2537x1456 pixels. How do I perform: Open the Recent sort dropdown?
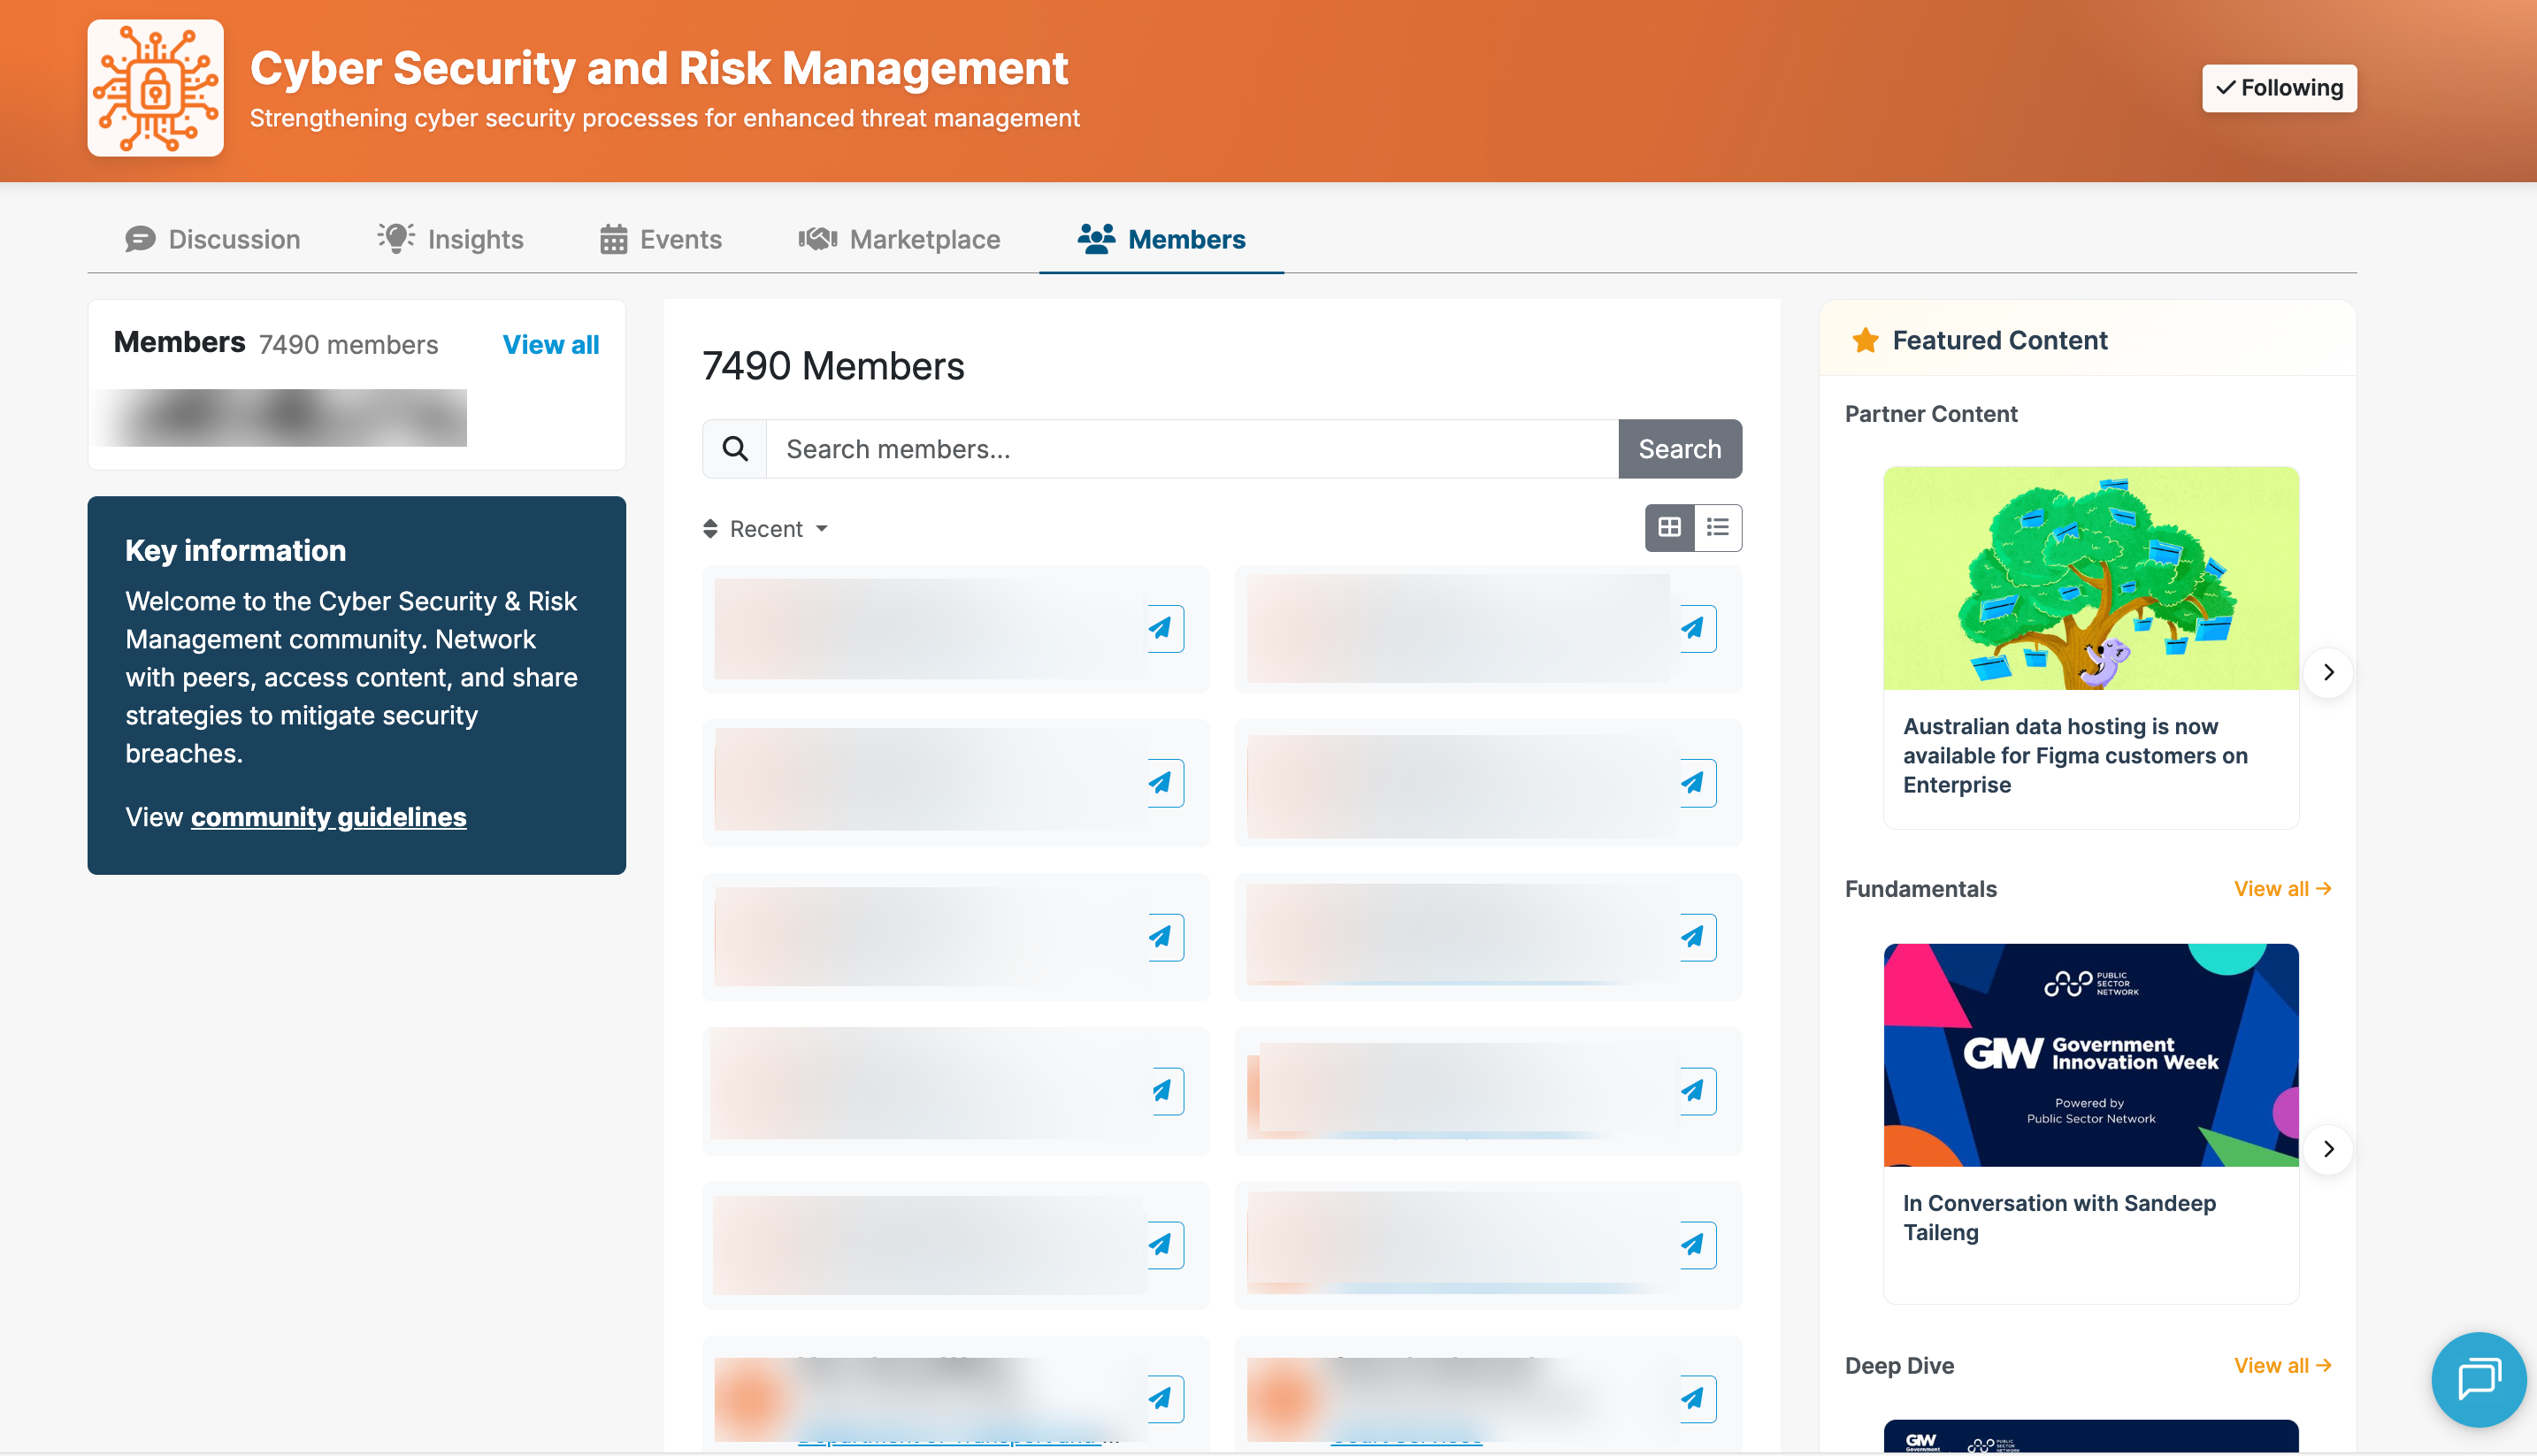click(766, 529)
